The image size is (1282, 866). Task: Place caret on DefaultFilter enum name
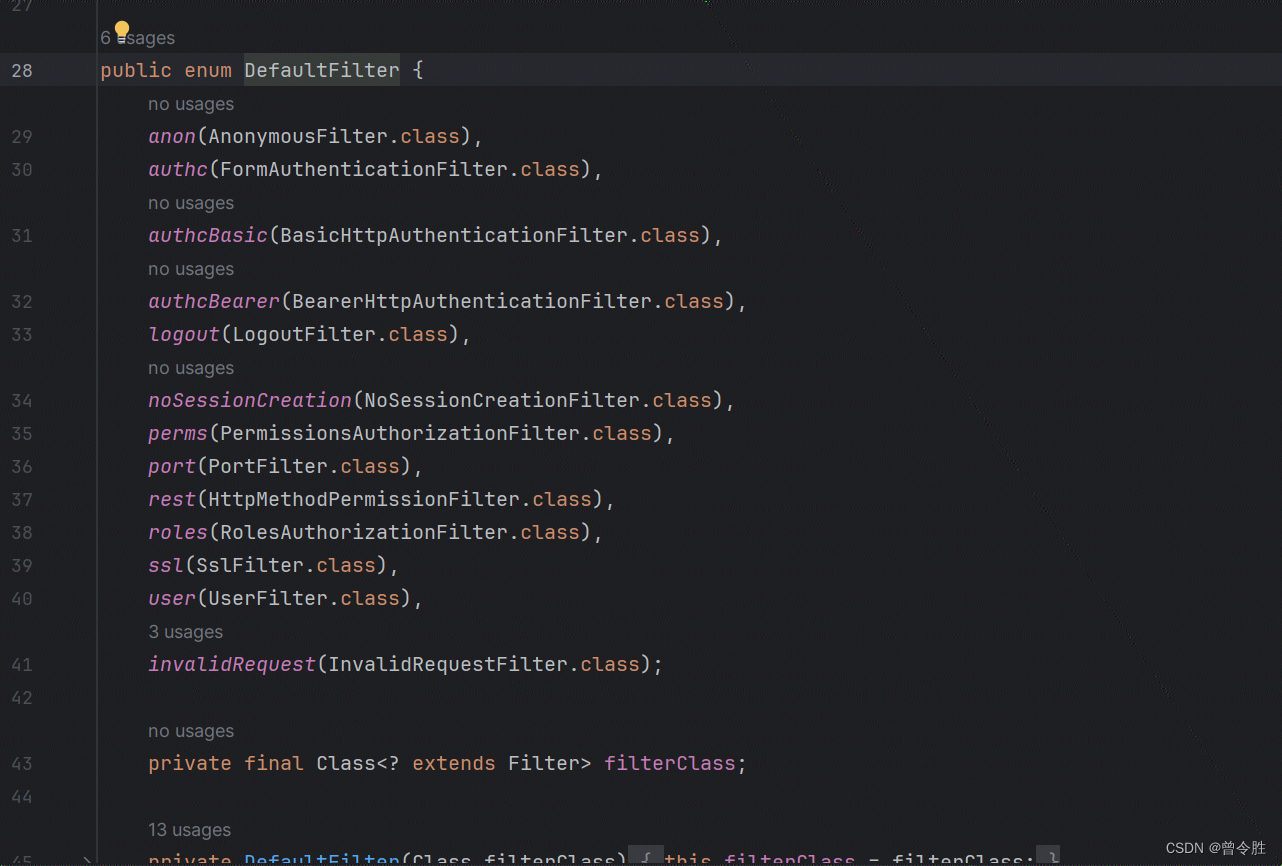[322, 70]
